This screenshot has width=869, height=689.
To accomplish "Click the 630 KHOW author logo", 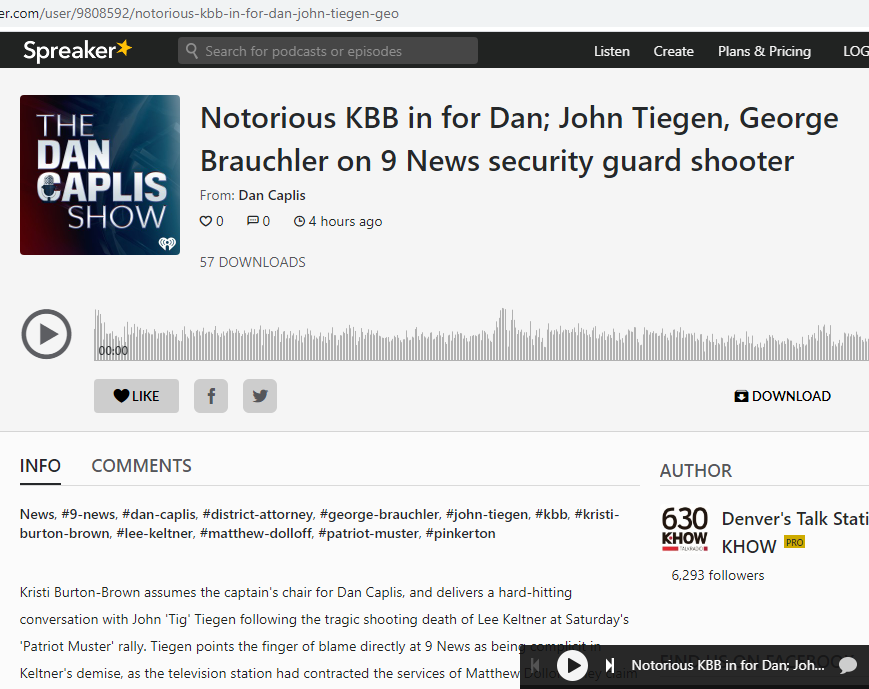I will click(685, 529).
